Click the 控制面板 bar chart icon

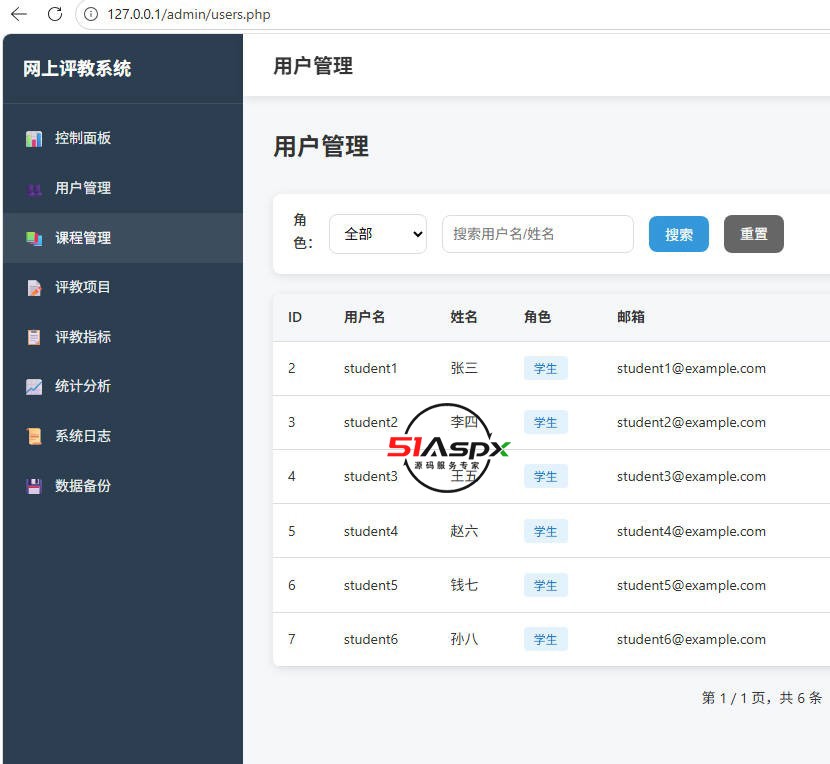pyautogui.click(x=34, y=139)
